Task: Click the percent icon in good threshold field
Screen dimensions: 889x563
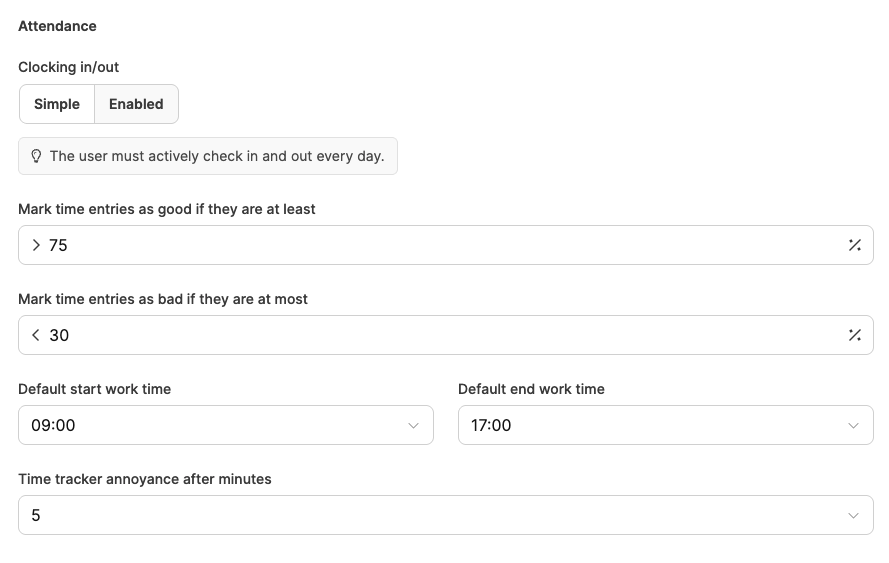Action: [854, 245]
